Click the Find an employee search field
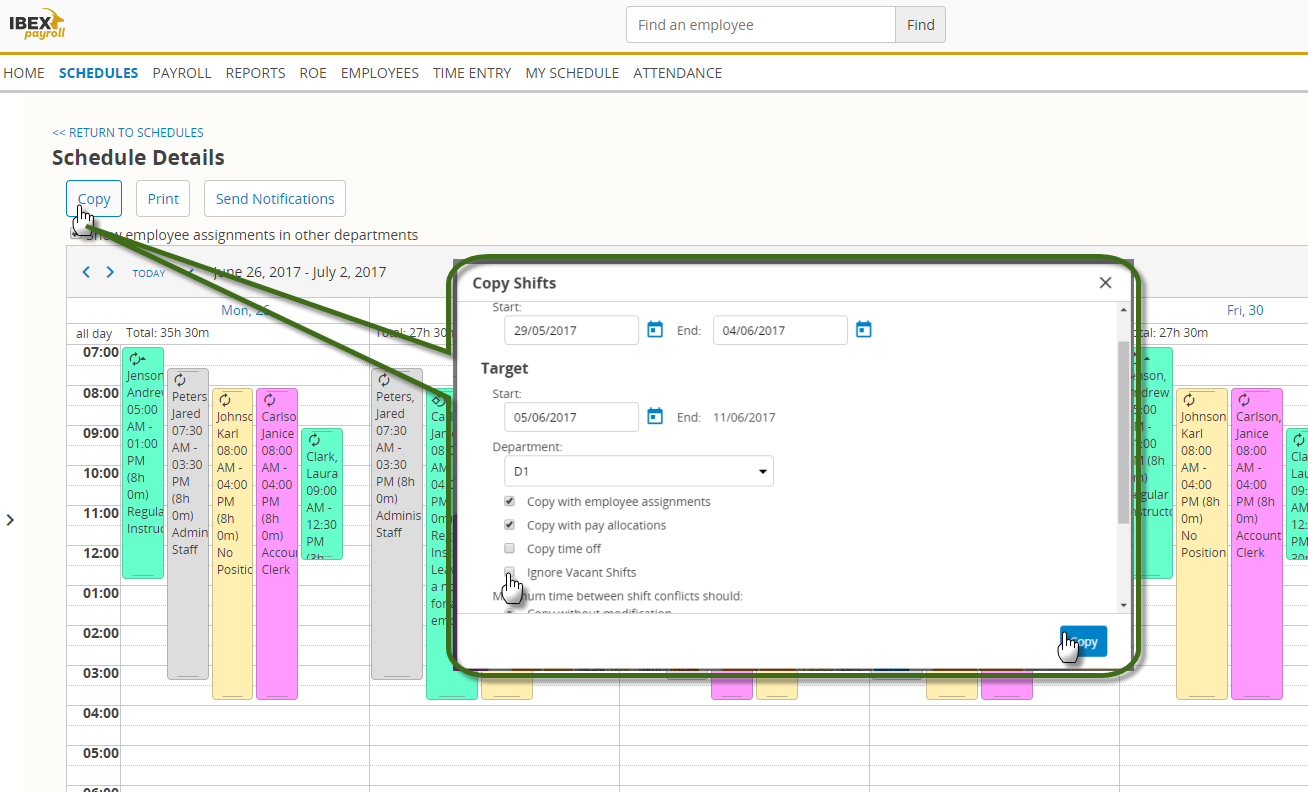 (761, 25)
